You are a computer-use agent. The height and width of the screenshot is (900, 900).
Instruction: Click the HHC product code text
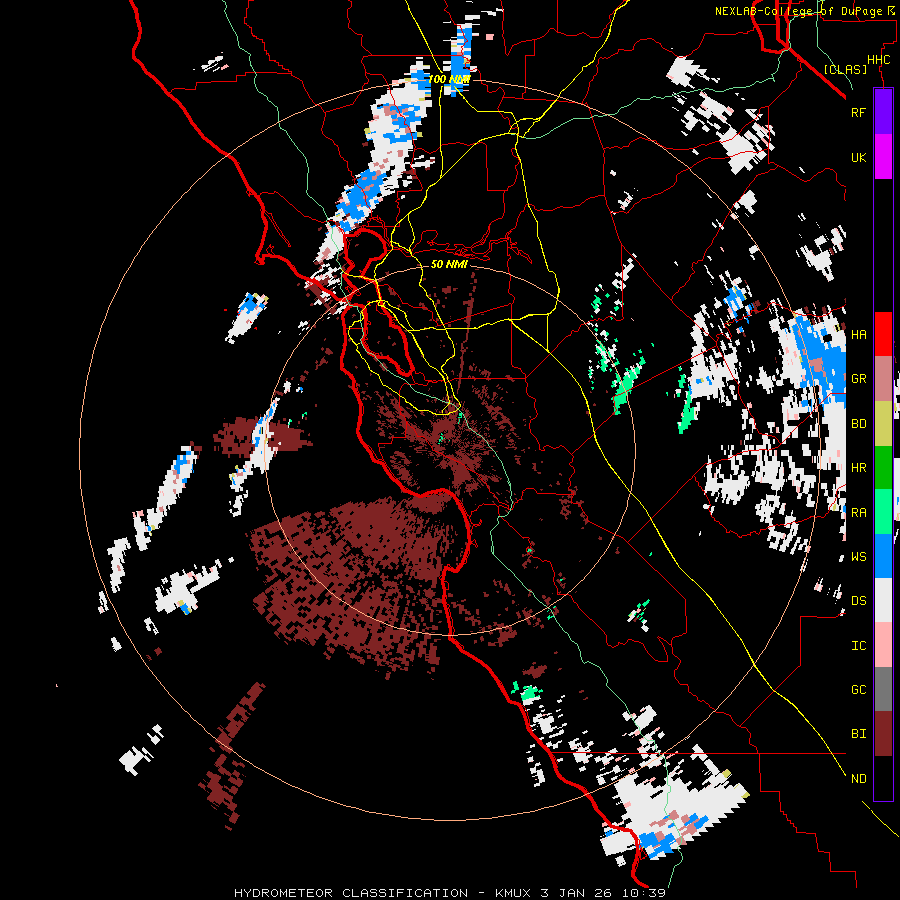878,60
